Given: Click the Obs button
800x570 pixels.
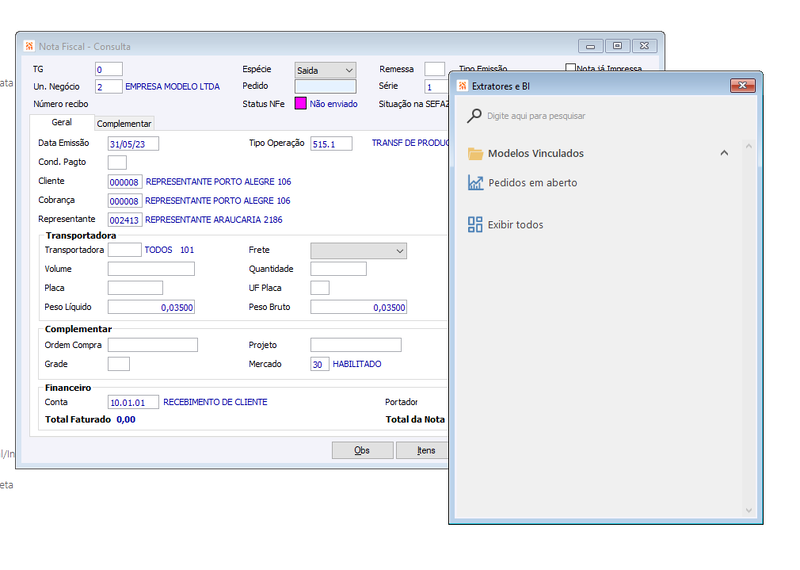Looking at the screenshot, I should tap(362, 450).
